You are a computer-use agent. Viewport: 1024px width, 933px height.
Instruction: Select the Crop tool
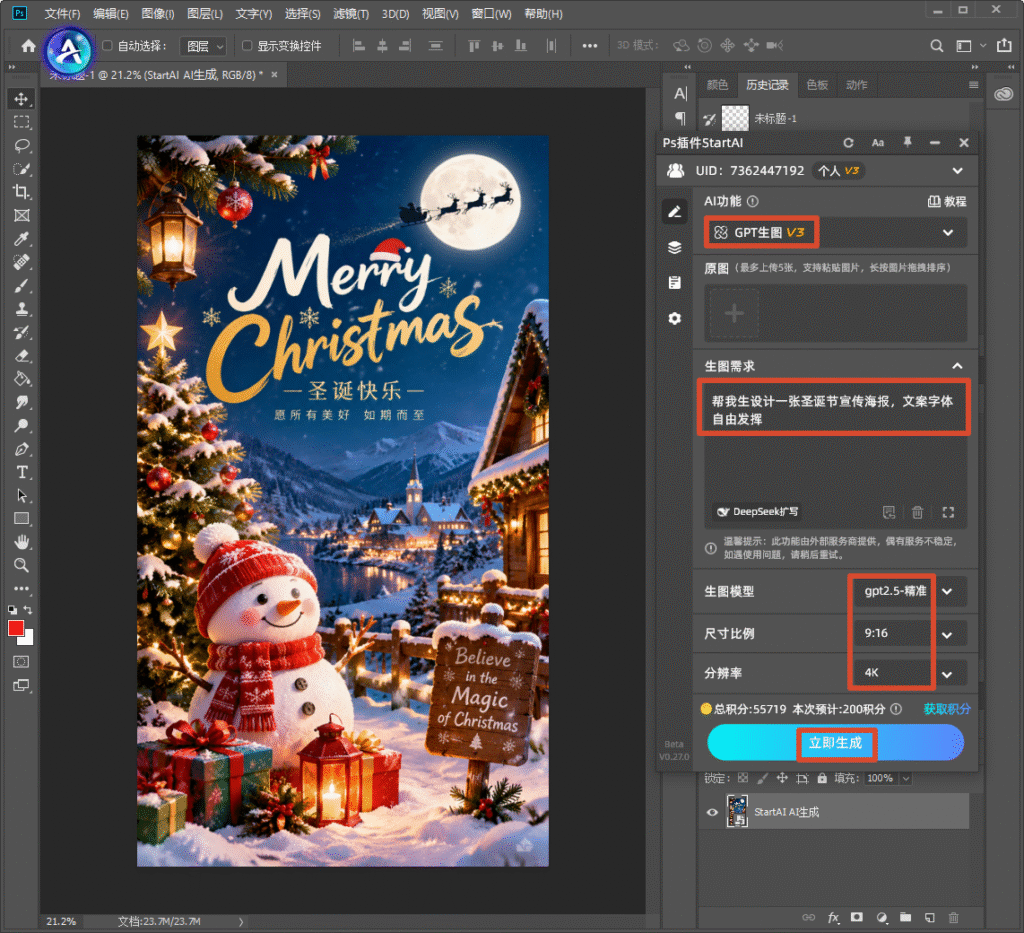coord(22,192)
